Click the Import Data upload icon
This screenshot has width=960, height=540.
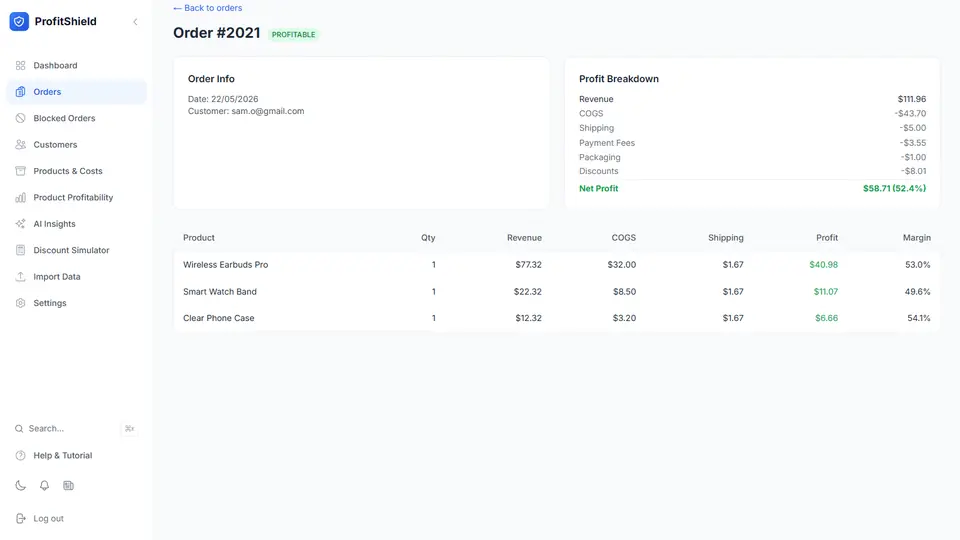tap(20, 276)
